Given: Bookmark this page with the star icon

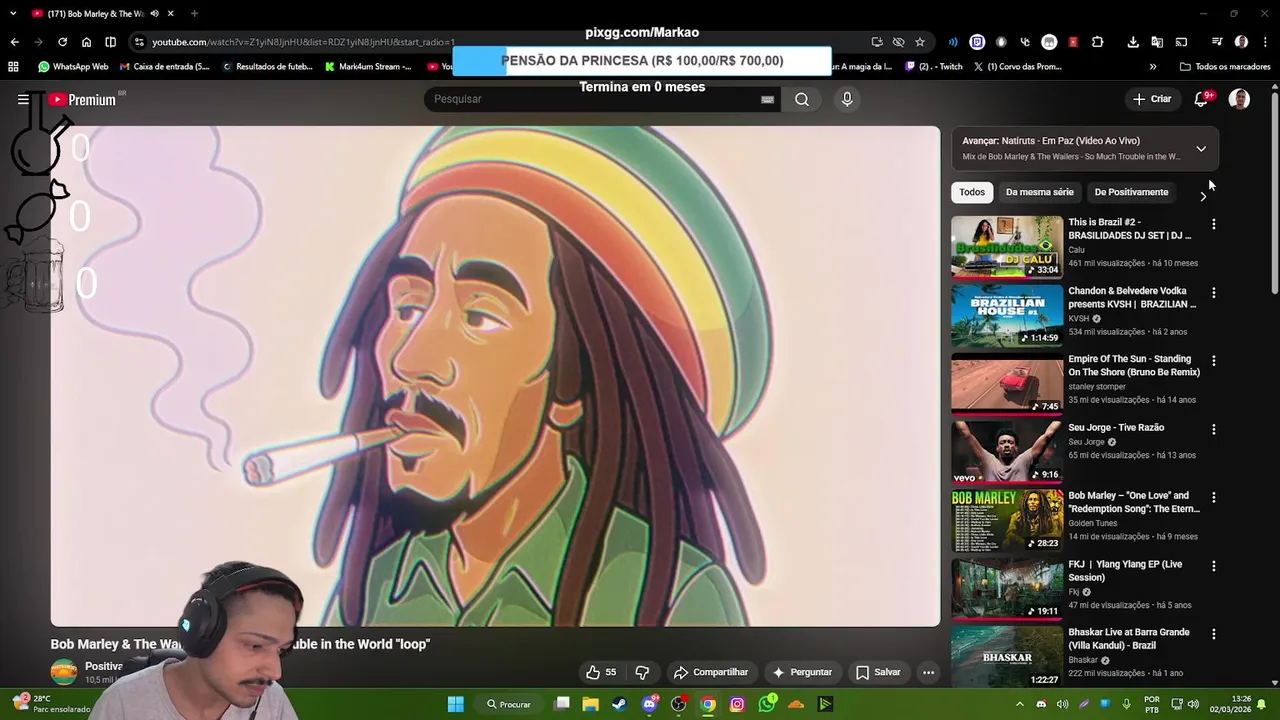Looking at the screenshot, I should [x=920, y=42].
